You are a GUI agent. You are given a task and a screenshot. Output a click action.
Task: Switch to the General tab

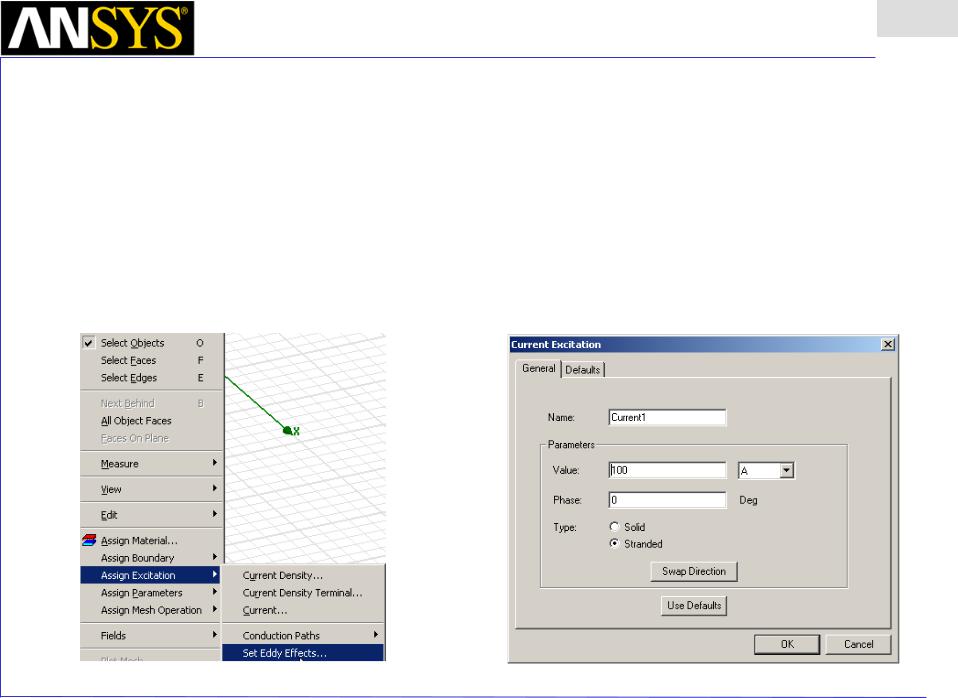coord(538,369)
